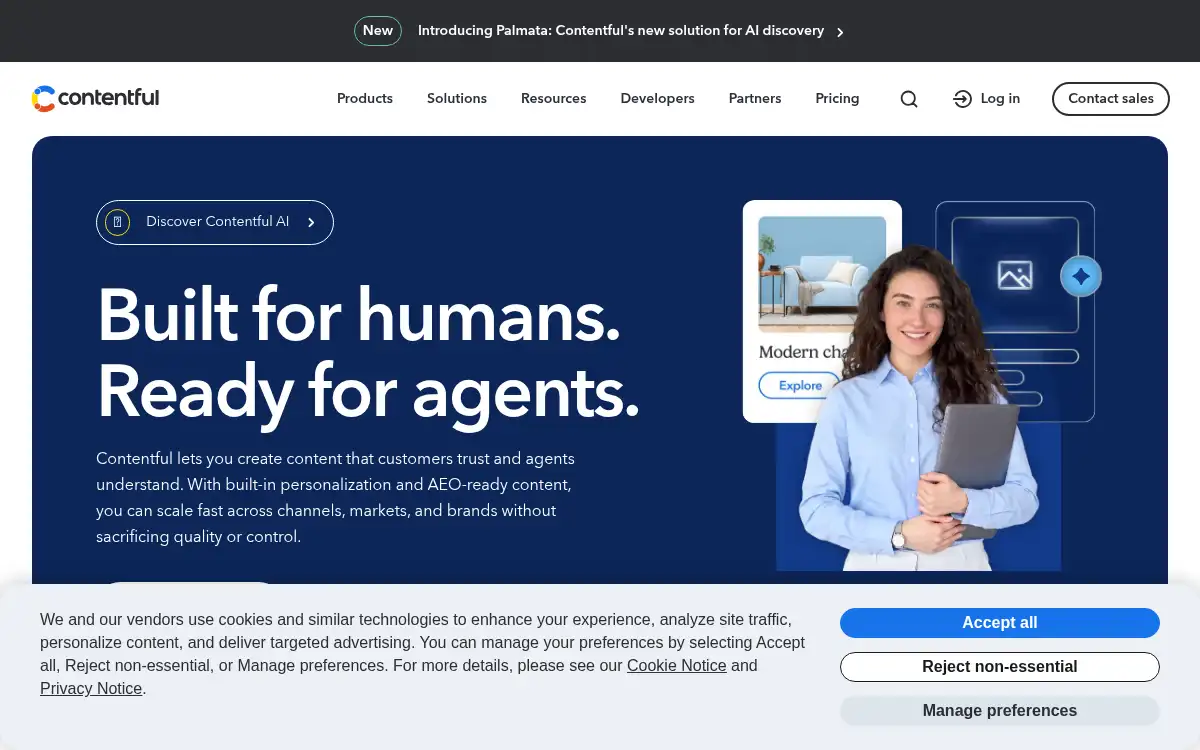Click the Discover Contentful AI circle icon
This screenshot has width=1200, height=750.
point(118,222)
